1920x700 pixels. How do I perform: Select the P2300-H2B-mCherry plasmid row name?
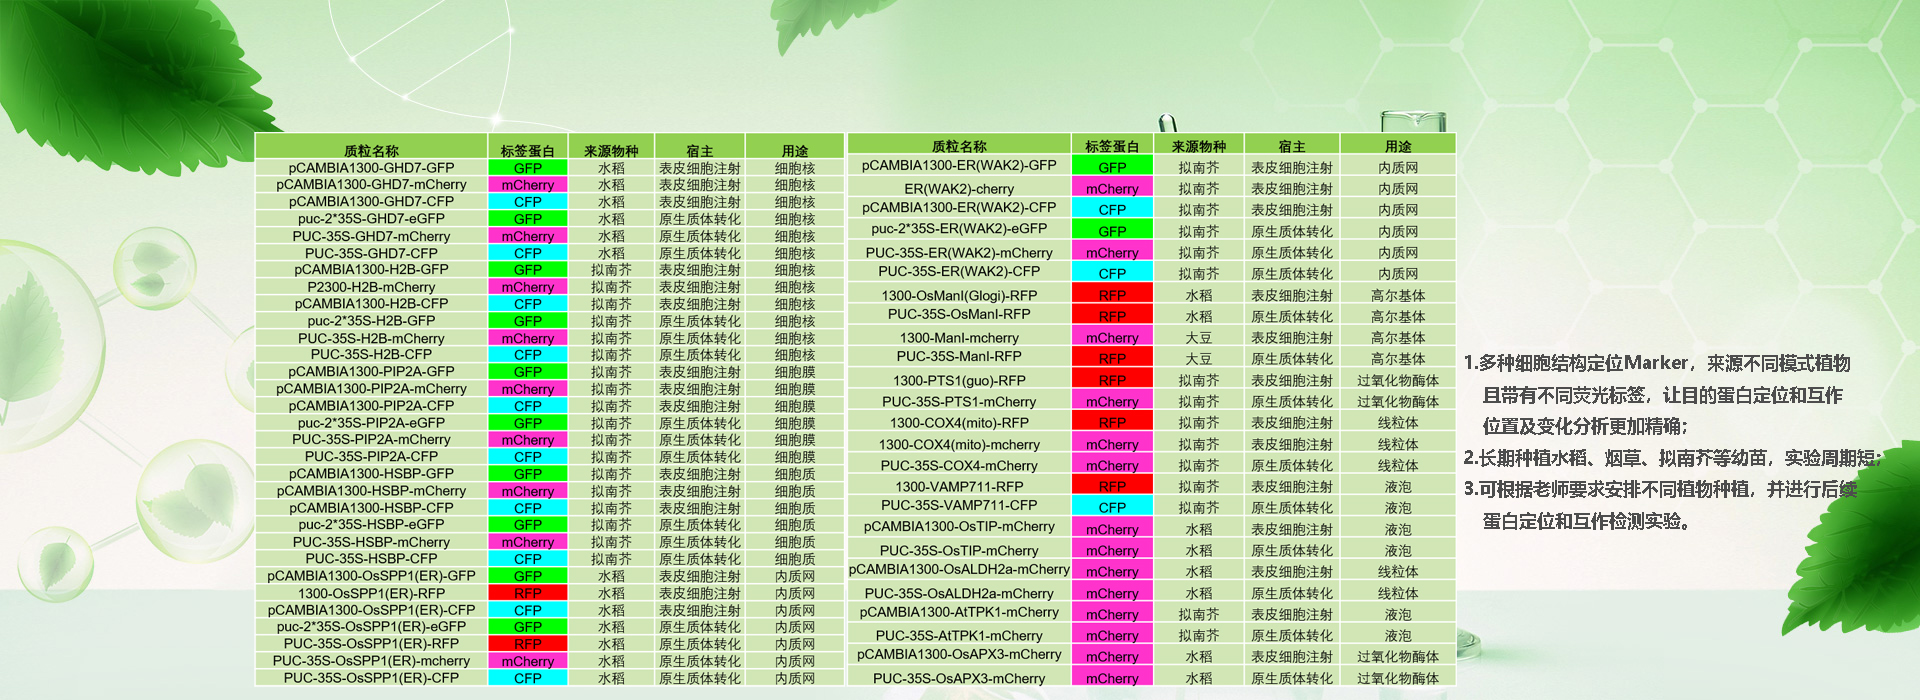(371, 287)
